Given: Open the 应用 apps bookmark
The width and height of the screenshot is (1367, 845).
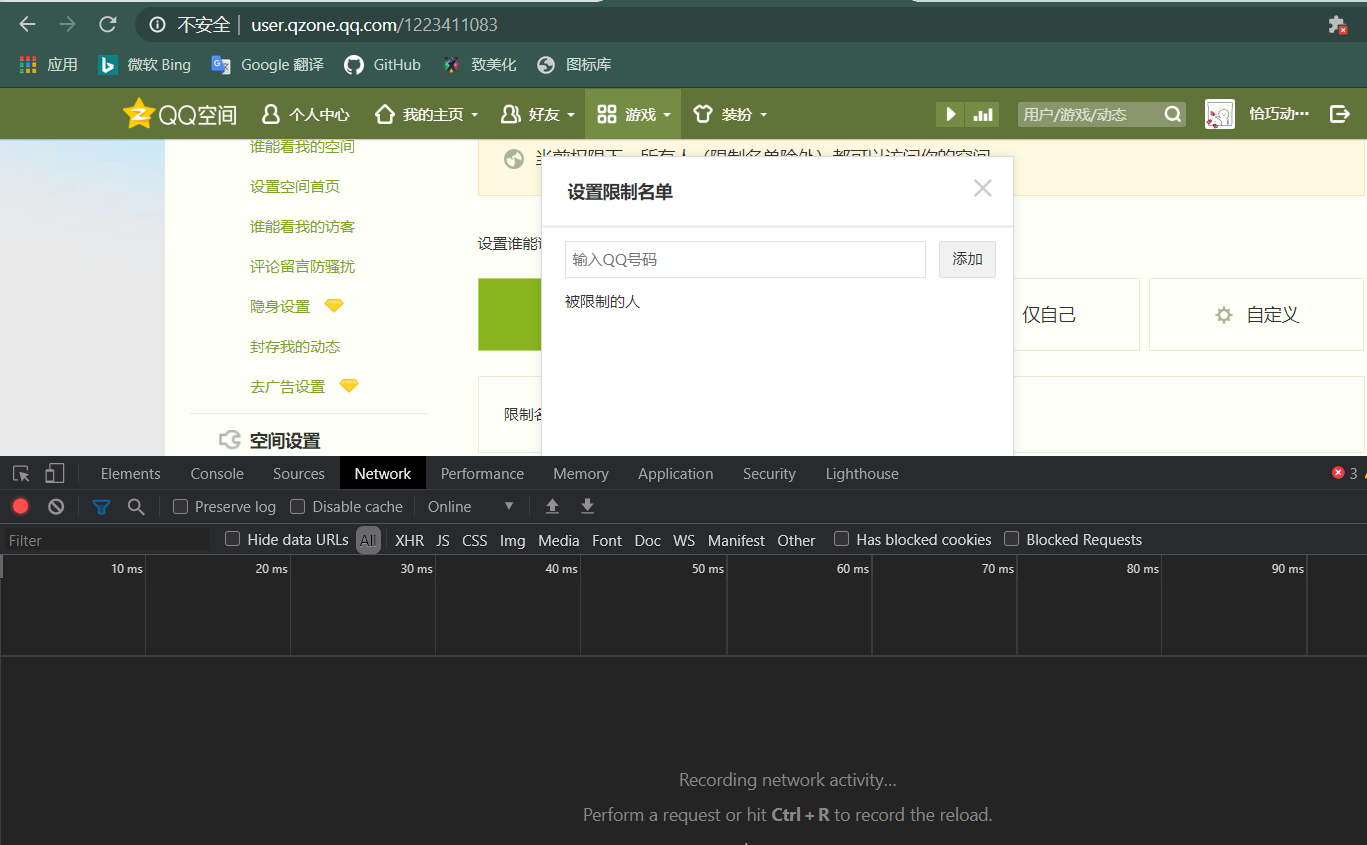Looking at the screenshot, I should [48, 65].
